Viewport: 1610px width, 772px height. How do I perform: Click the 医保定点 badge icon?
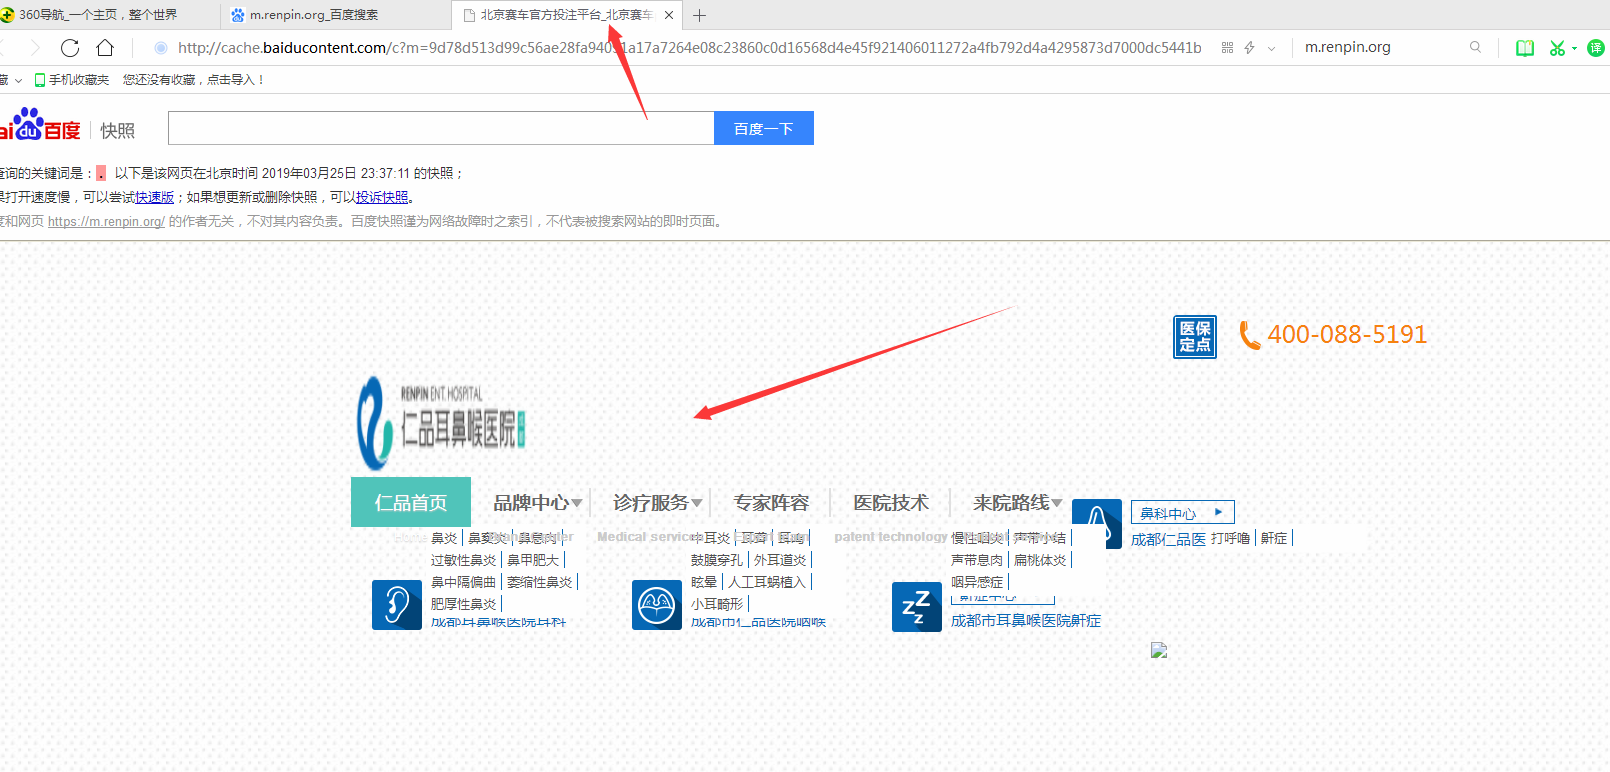pos(1195,337)
